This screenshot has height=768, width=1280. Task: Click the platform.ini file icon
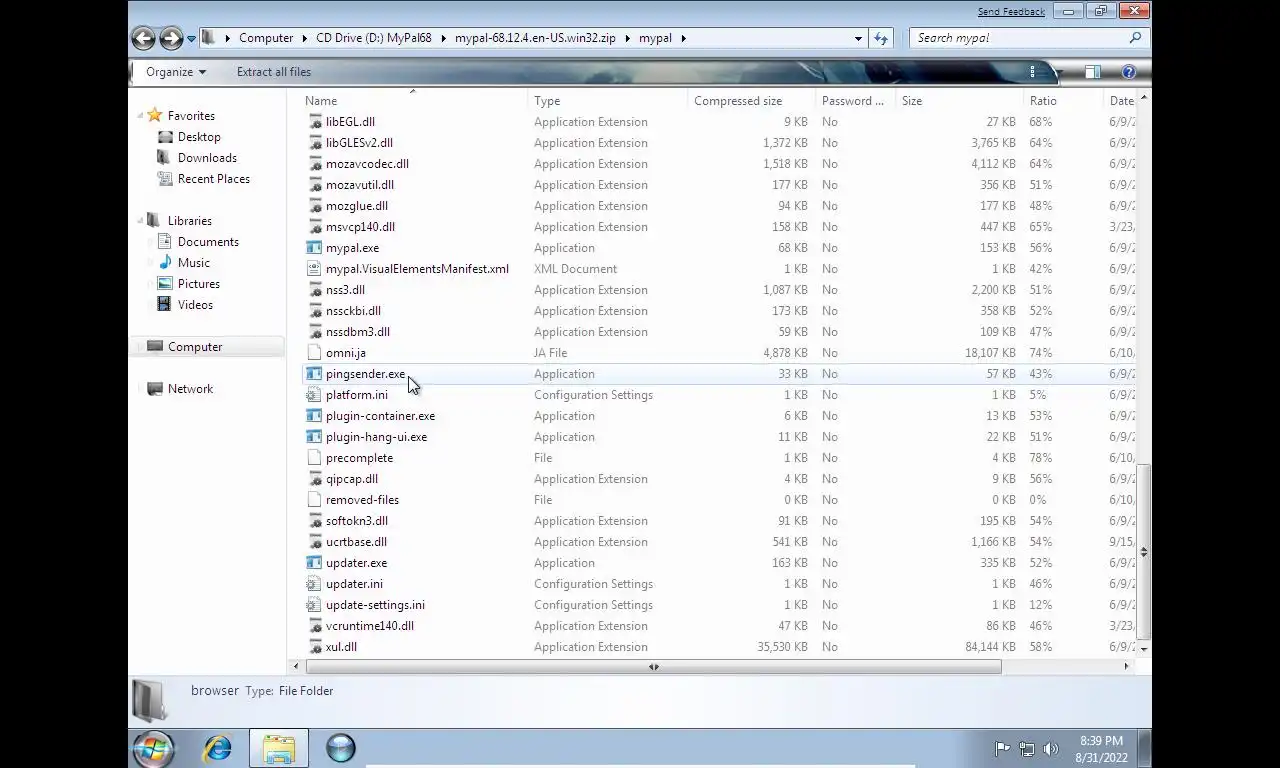[x=314, y=395]
